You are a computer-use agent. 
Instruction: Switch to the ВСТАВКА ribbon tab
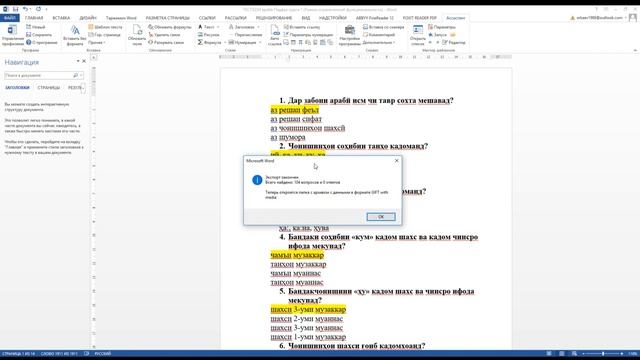[61, 18]
